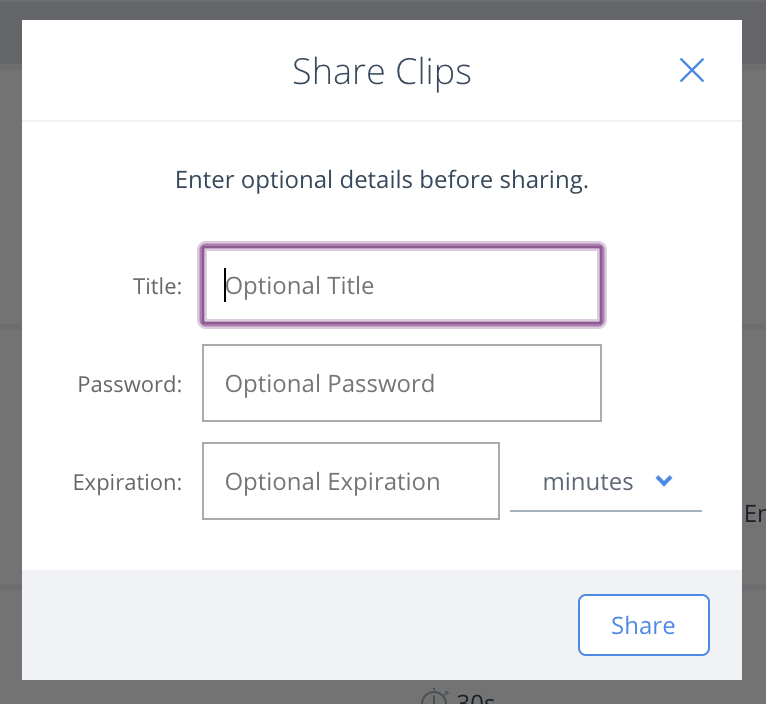
Task: Close the Share Clips dialog
Action: pos(692,70)
